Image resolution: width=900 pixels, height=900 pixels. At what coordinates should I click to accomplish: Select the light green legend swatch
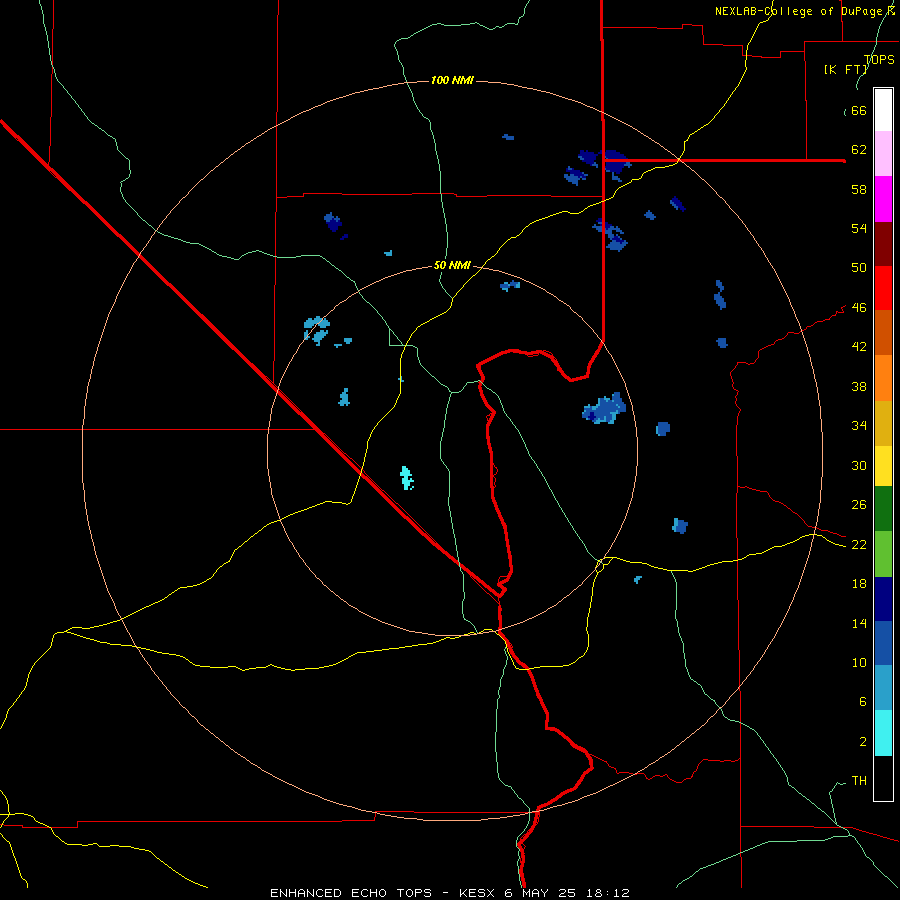[883, 554]
